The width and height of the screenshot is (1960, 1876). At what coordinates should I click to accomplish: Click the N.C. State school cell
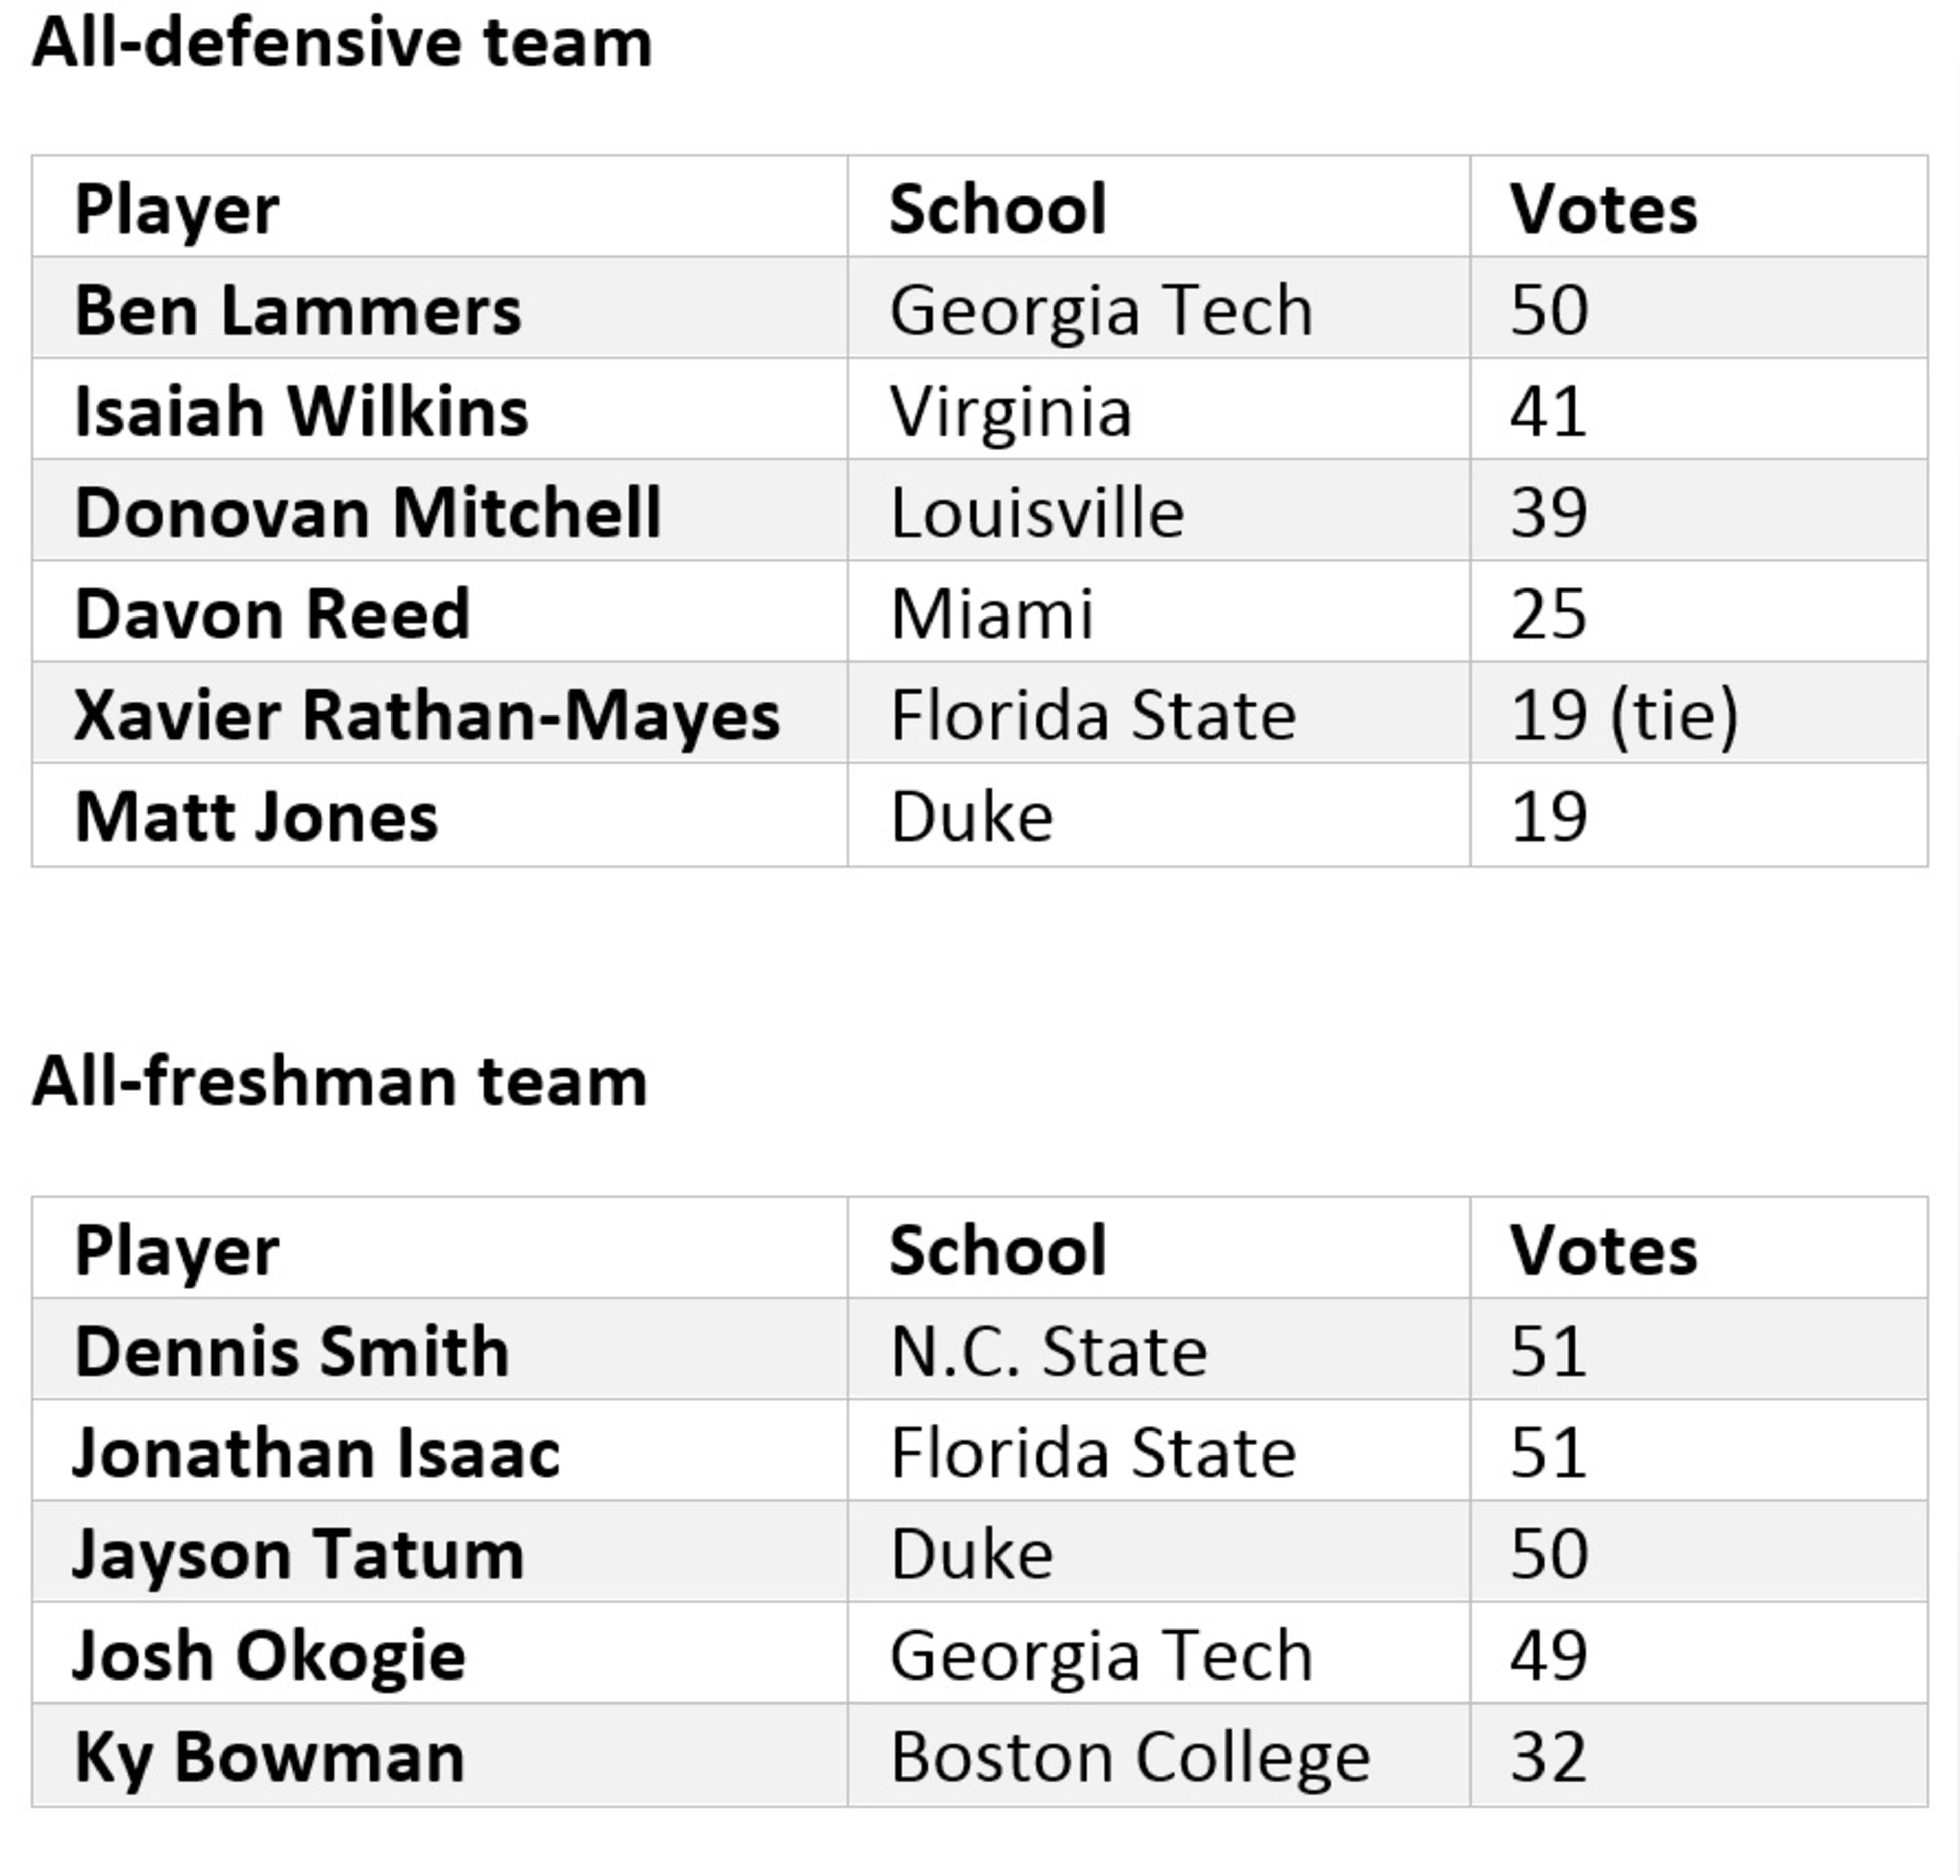tap(1048, 1352)
